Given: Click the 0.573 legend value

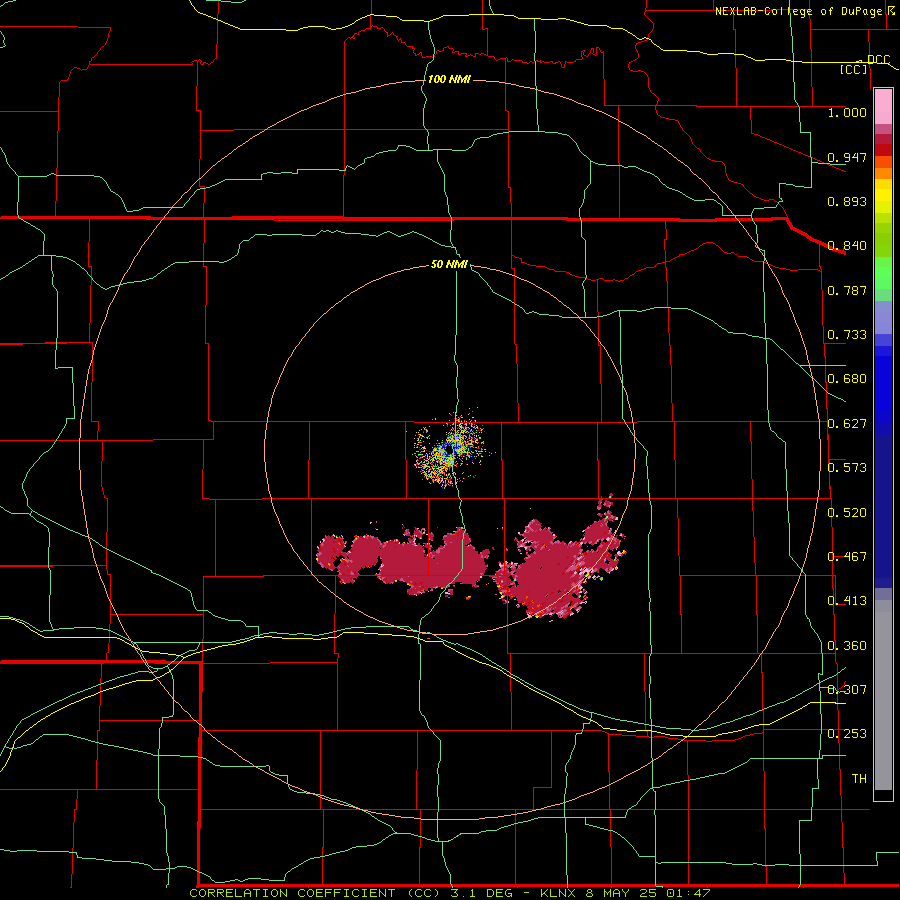Looking at the screenshot, I should 847,468.
